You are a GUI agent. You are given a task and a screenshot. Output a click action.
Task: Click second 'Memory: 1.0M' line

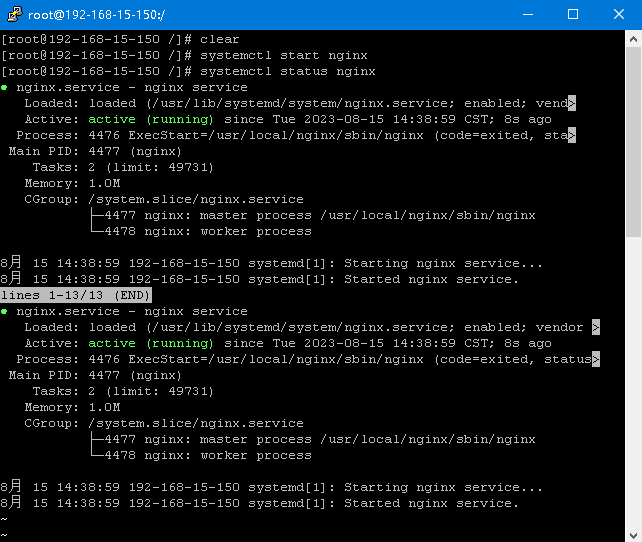tap(72, 407)
